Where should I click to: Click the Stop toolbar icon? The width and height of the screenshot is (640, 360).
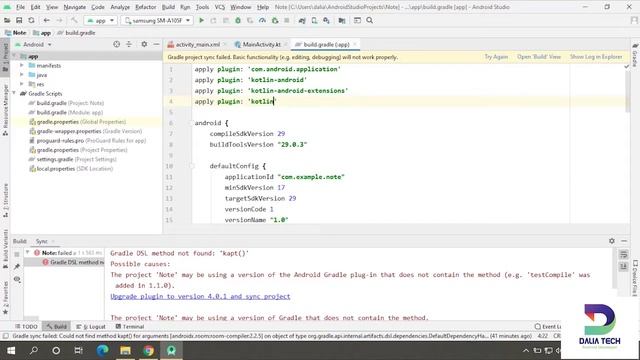287,20
